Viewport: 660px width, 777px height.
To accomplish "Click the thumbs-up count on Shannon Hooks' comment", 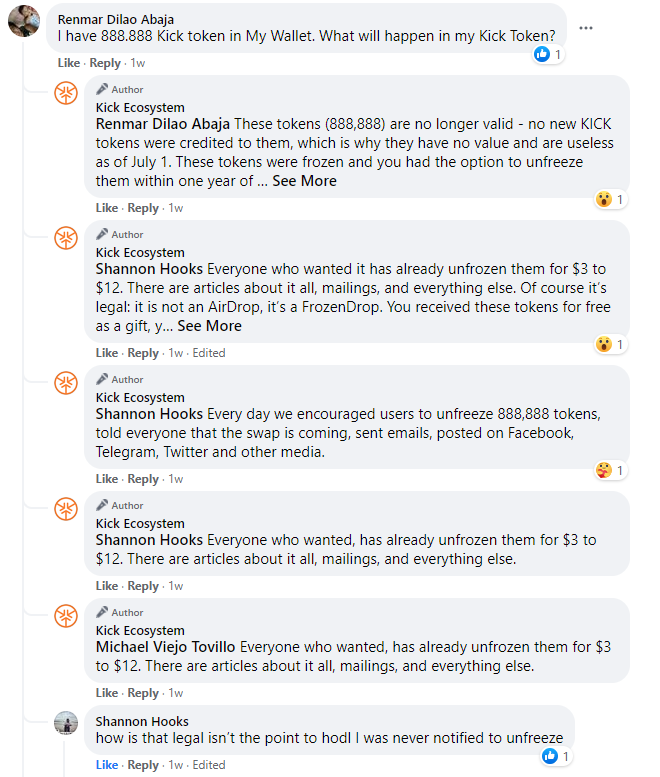I will click(557, 756).
